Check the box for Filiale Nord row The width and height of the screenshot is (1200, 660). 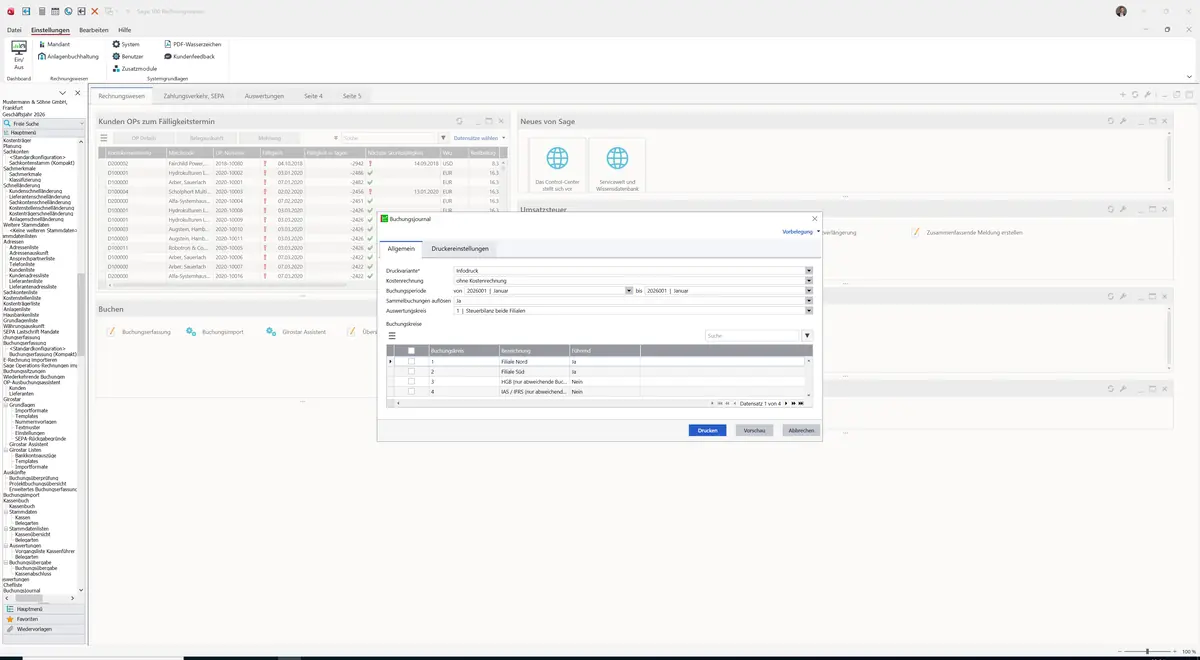(x=411, y=361)
